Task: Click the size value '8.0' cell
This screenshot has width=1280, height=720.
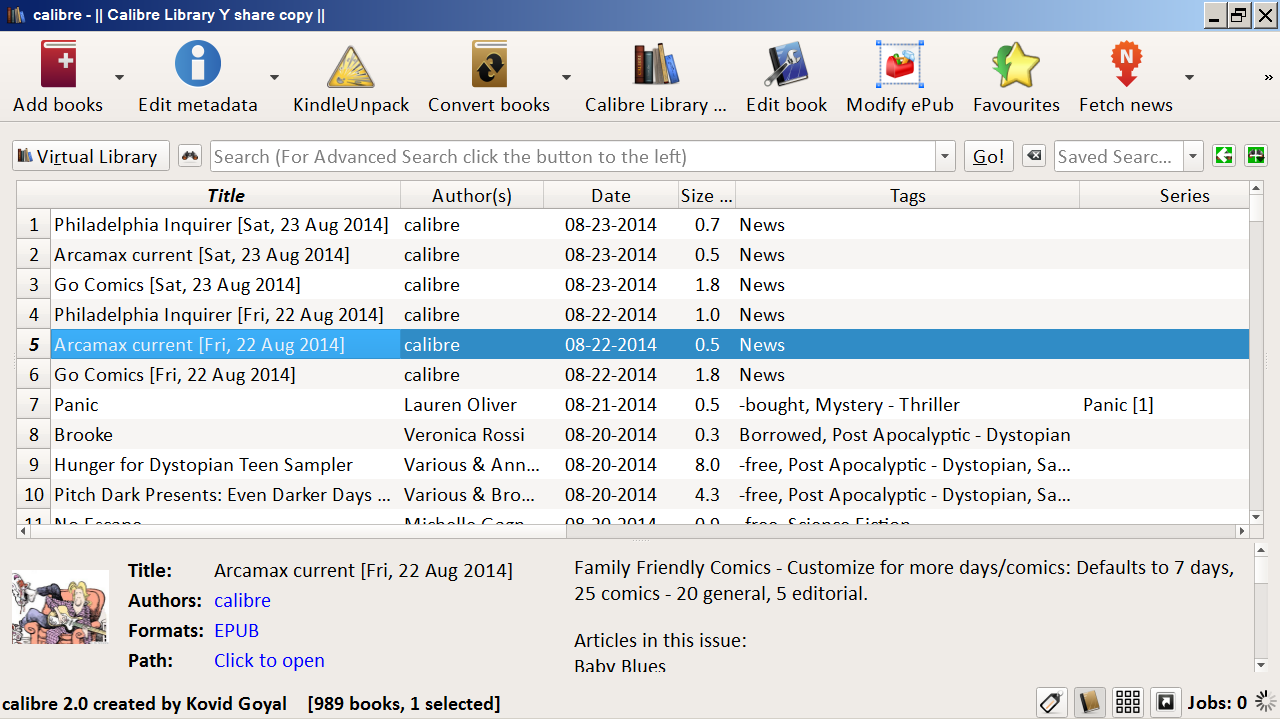Action: click(707, 465)
